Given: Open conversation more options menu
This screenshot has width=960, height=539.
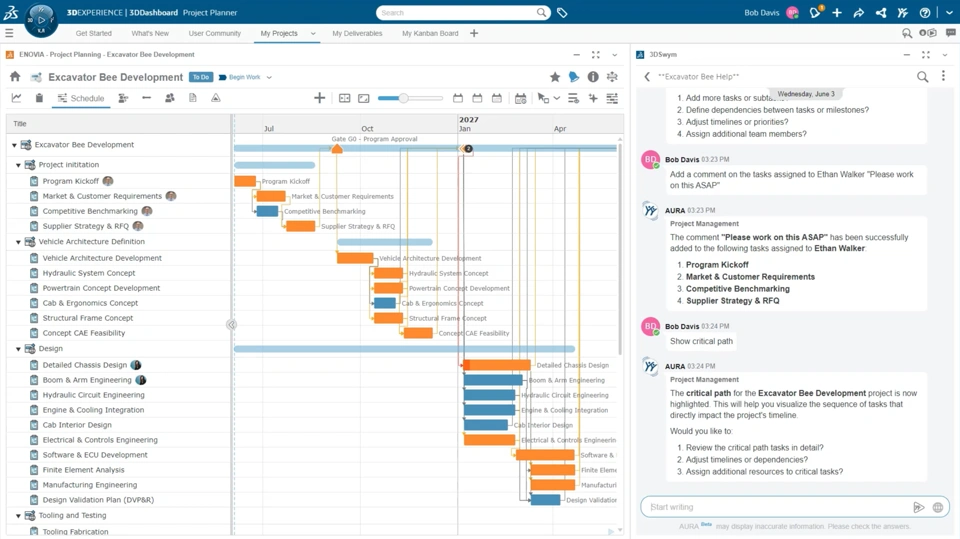Looking at the screenshot, I should click(x=943, y=76).
